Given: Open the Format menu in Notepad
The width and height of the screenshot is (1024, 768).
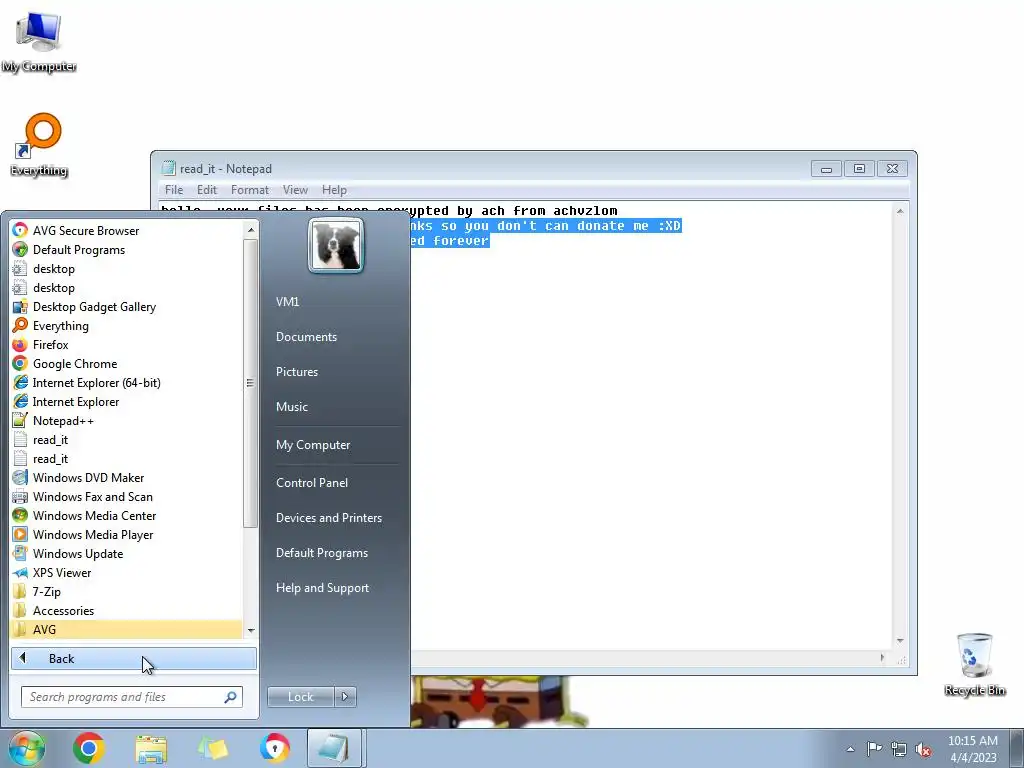Looking at the screenshot, I should click(249, 189).
